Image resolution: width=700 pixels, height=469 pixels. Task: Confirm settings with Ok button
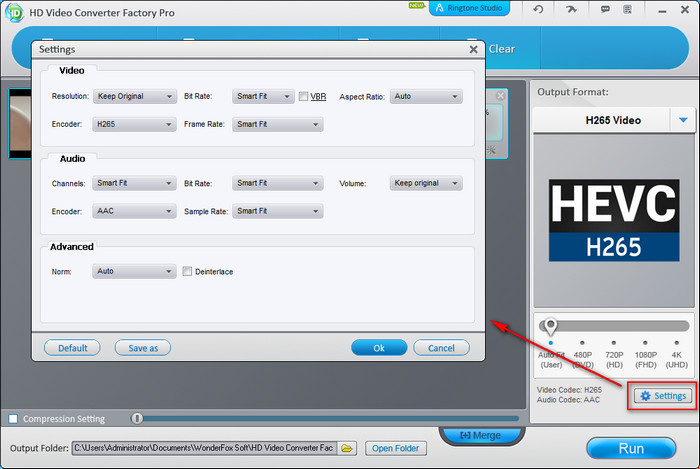(x=379, y=348)
